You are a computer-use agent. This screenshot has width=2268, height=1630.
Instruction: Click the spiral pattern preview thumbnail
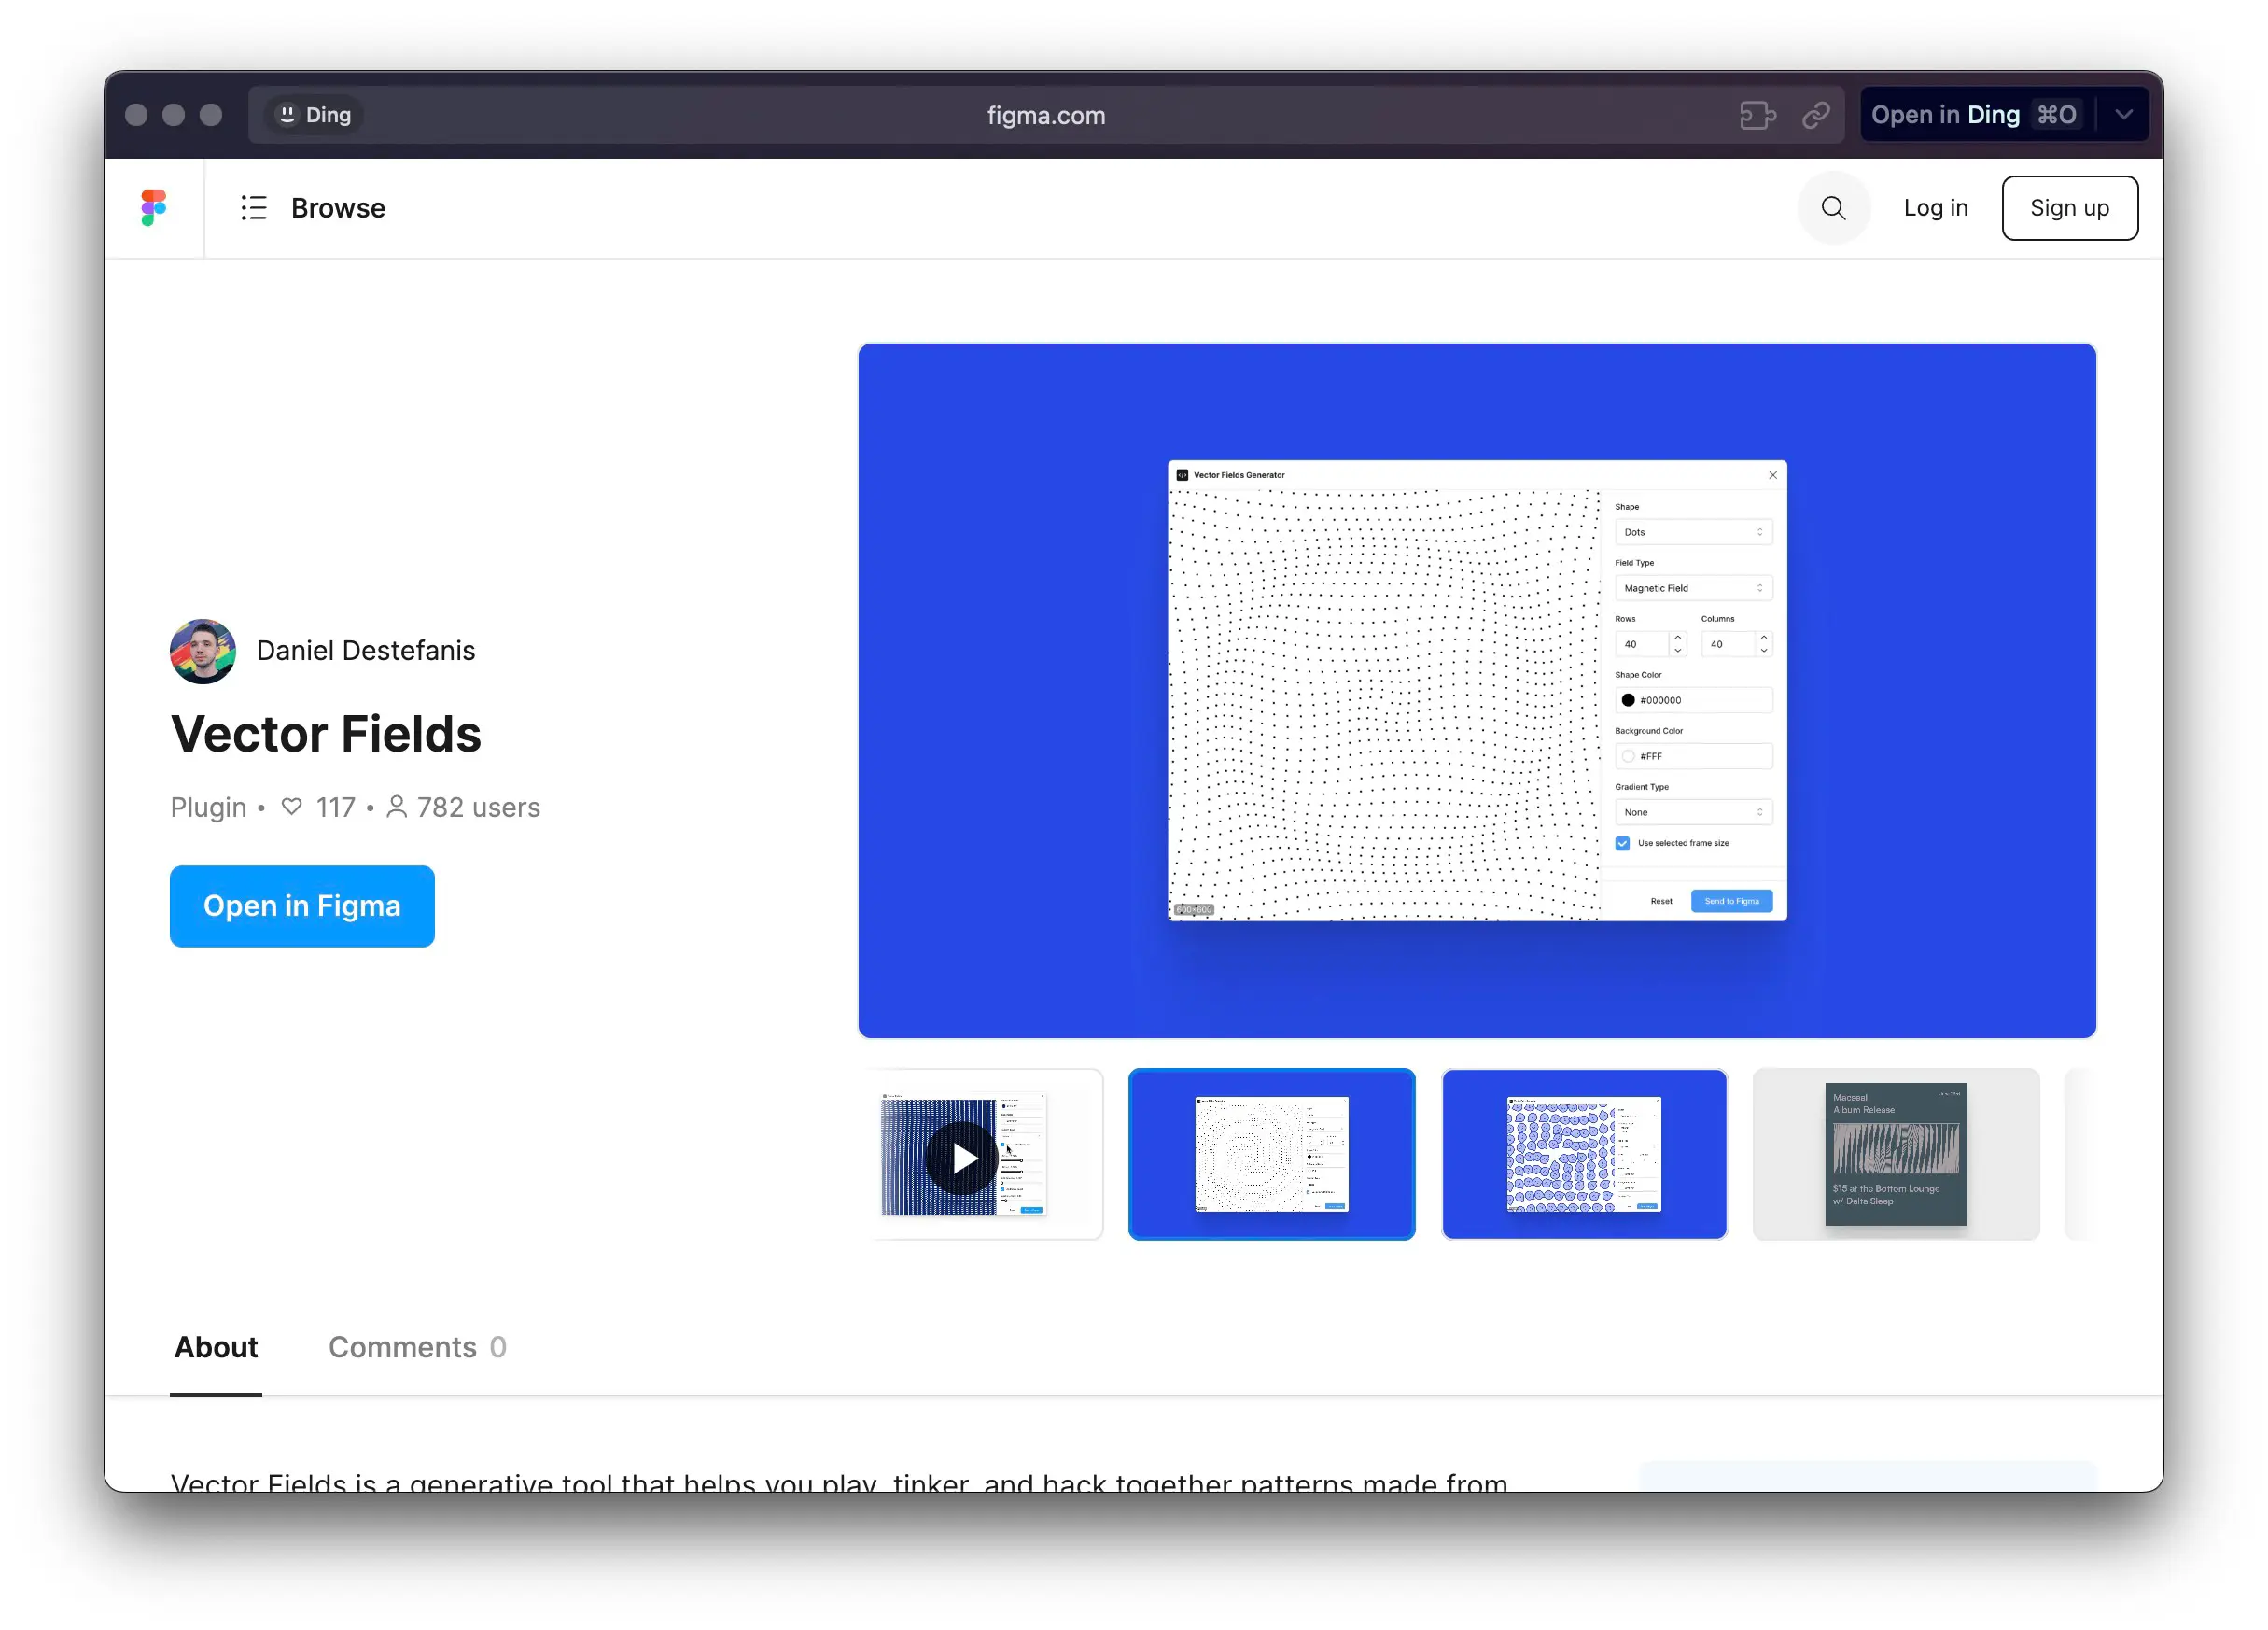1271,1152
